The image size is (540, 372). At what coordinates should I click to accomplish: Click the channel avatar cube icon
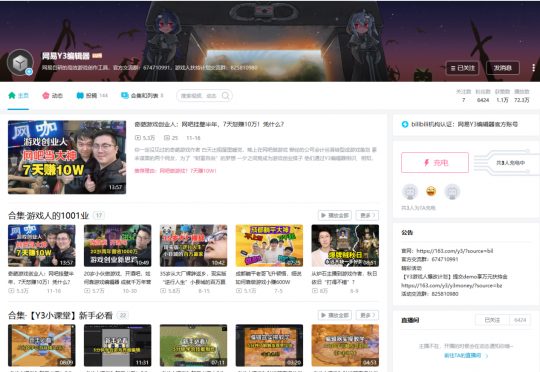20,62
